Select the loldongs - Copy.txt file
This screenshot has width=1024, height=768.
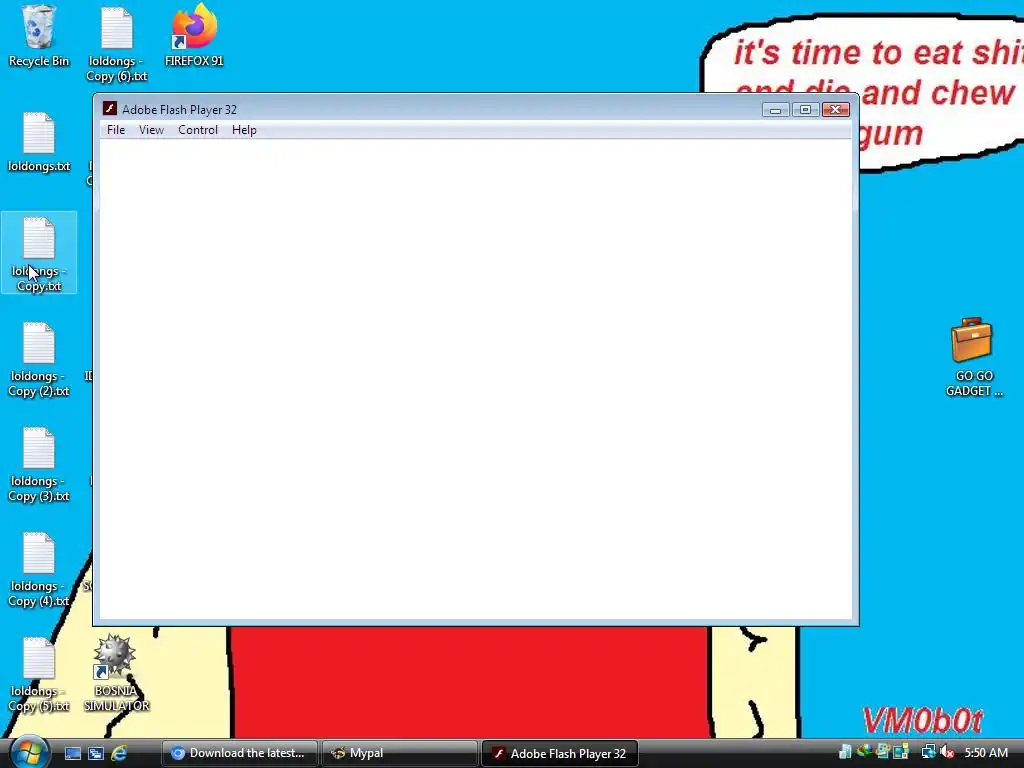[39, 254]
